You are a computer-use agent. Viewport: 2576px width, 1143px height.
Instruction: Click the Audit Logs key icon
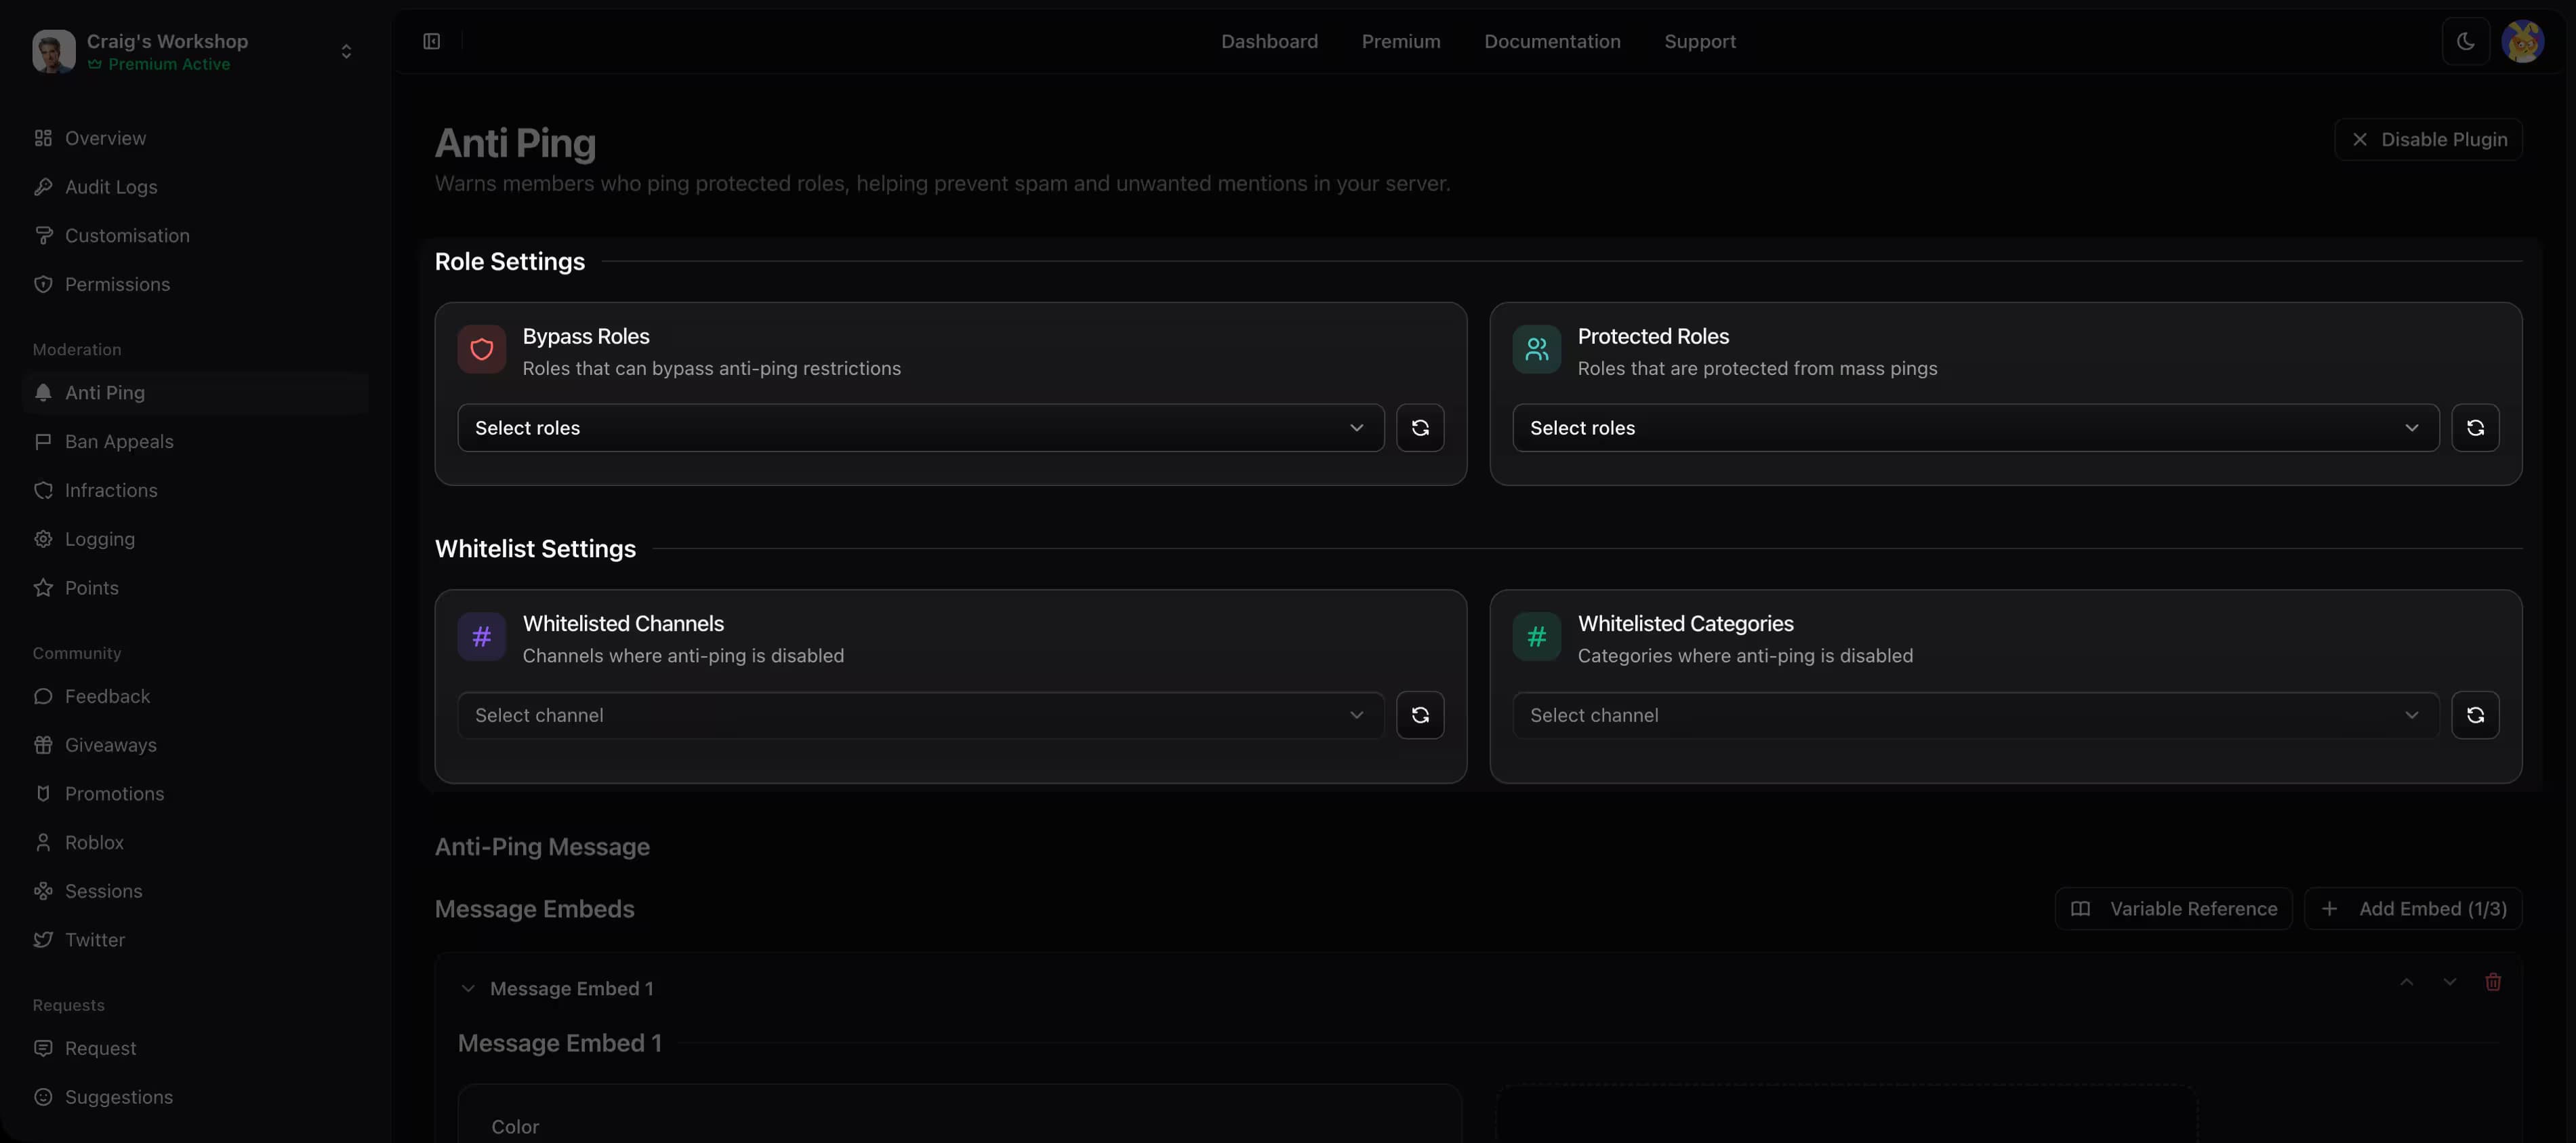[x=43, y=187]
